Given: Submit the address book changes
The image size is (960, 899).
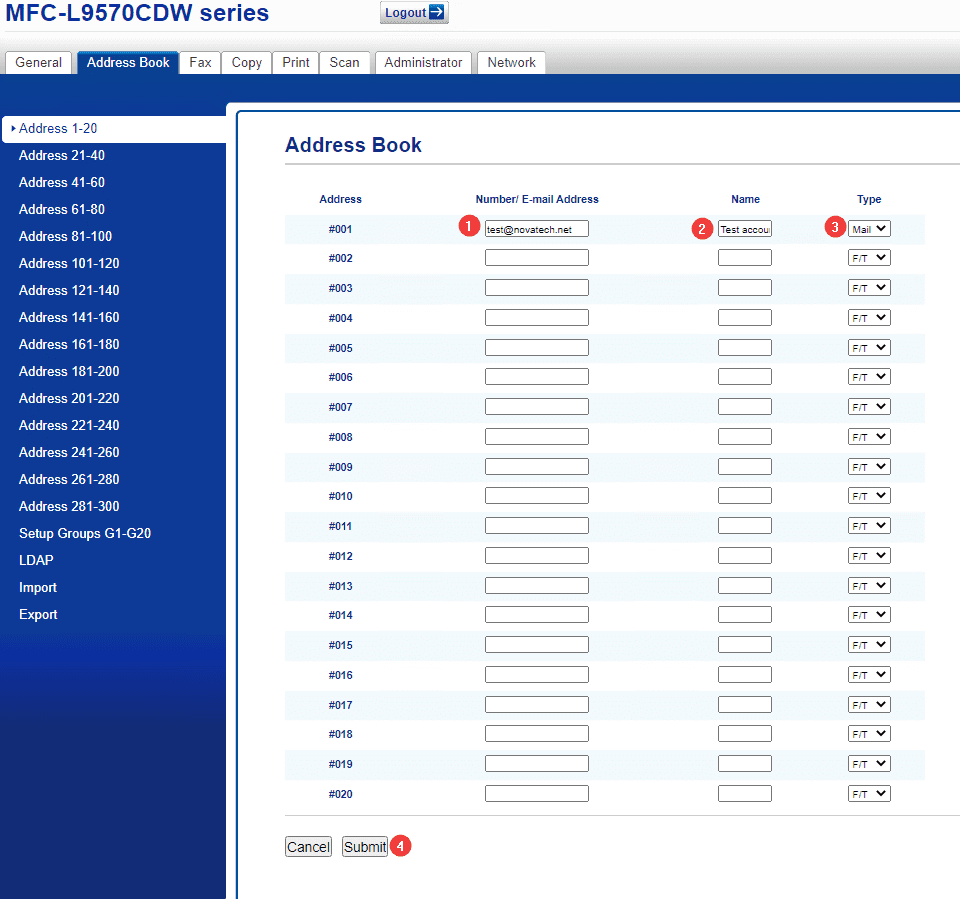Looking at the screenshot, I should [x=365, y=847].
